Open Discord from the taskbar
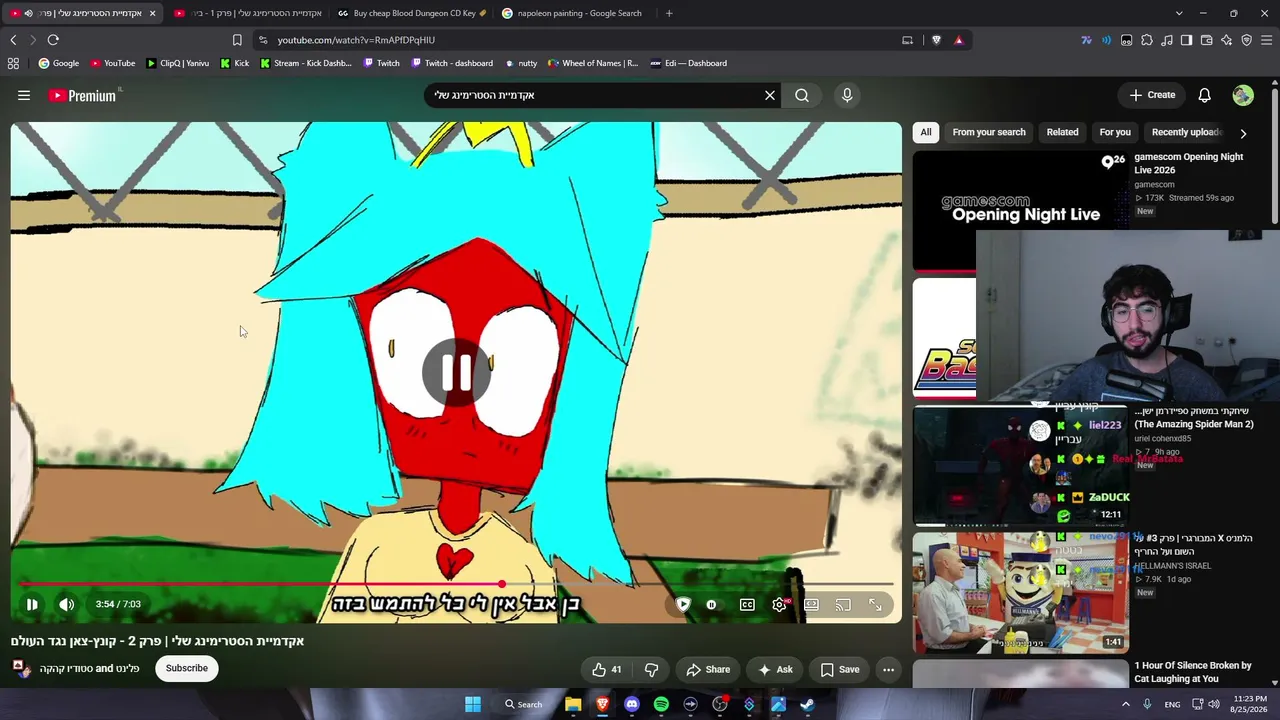1280x720 pixels. 631,704
